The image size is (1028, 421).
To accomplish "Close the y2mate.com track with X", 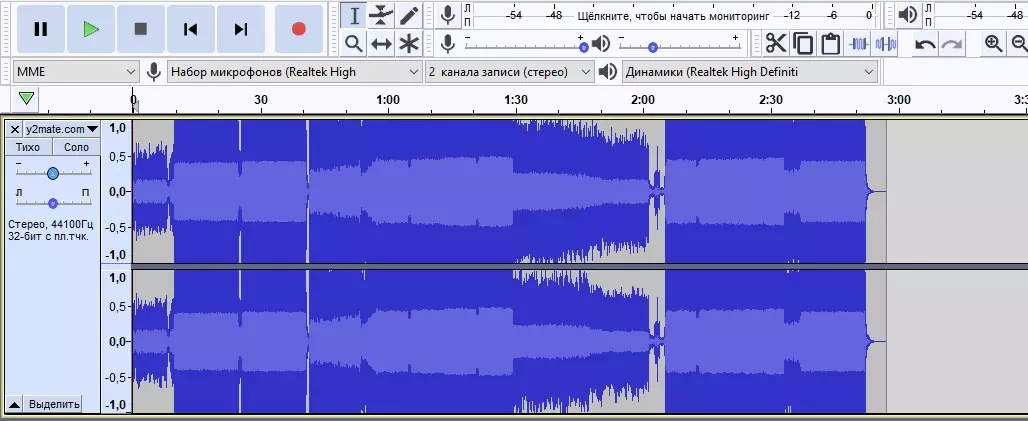I will coord(14,129).
